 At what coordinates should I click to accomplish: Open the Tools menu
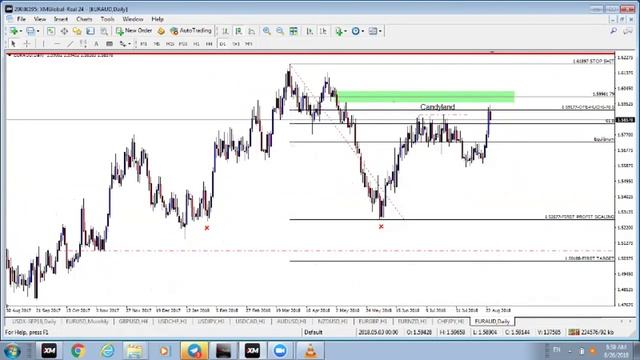108,19
